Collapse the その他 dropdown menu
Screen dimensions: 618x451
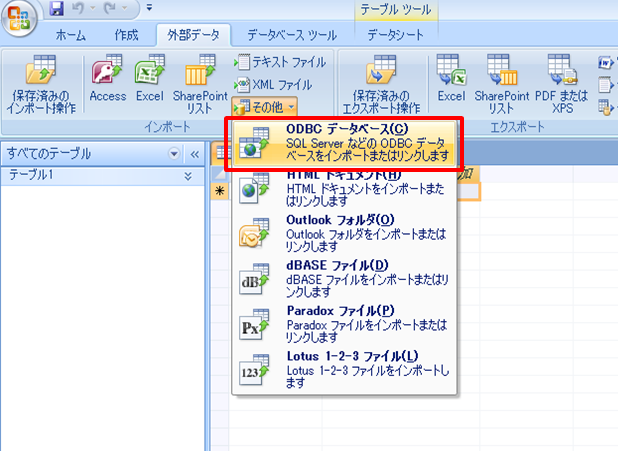tap(264, 105)
